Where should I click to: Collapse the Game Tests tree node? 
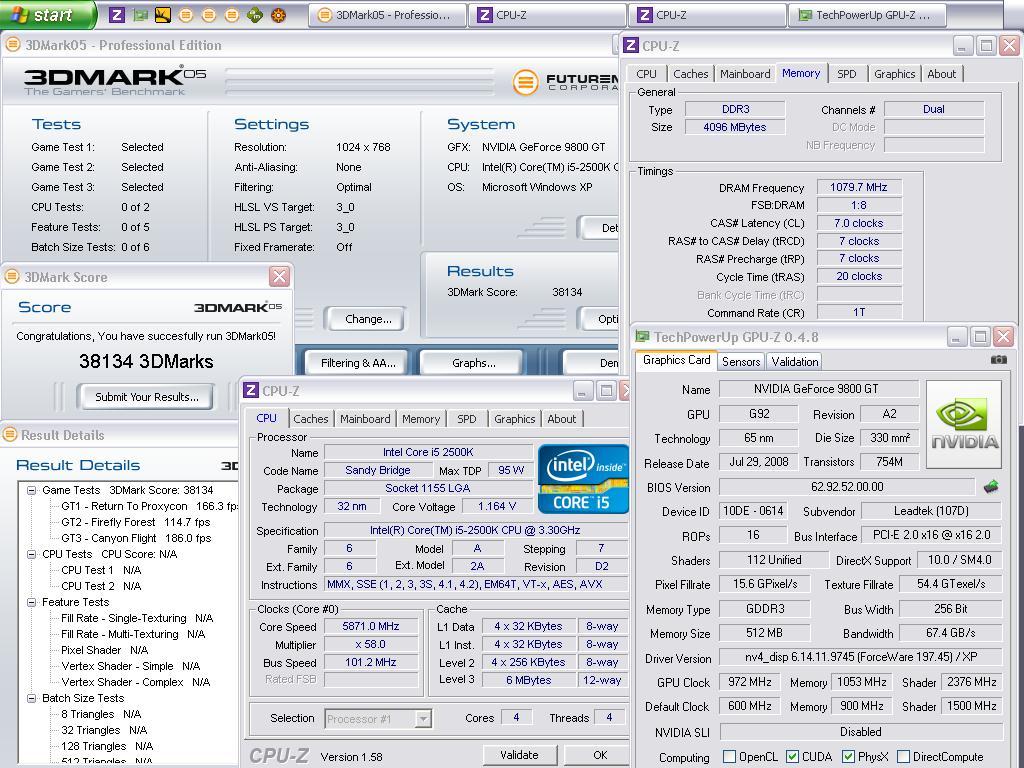31,490
